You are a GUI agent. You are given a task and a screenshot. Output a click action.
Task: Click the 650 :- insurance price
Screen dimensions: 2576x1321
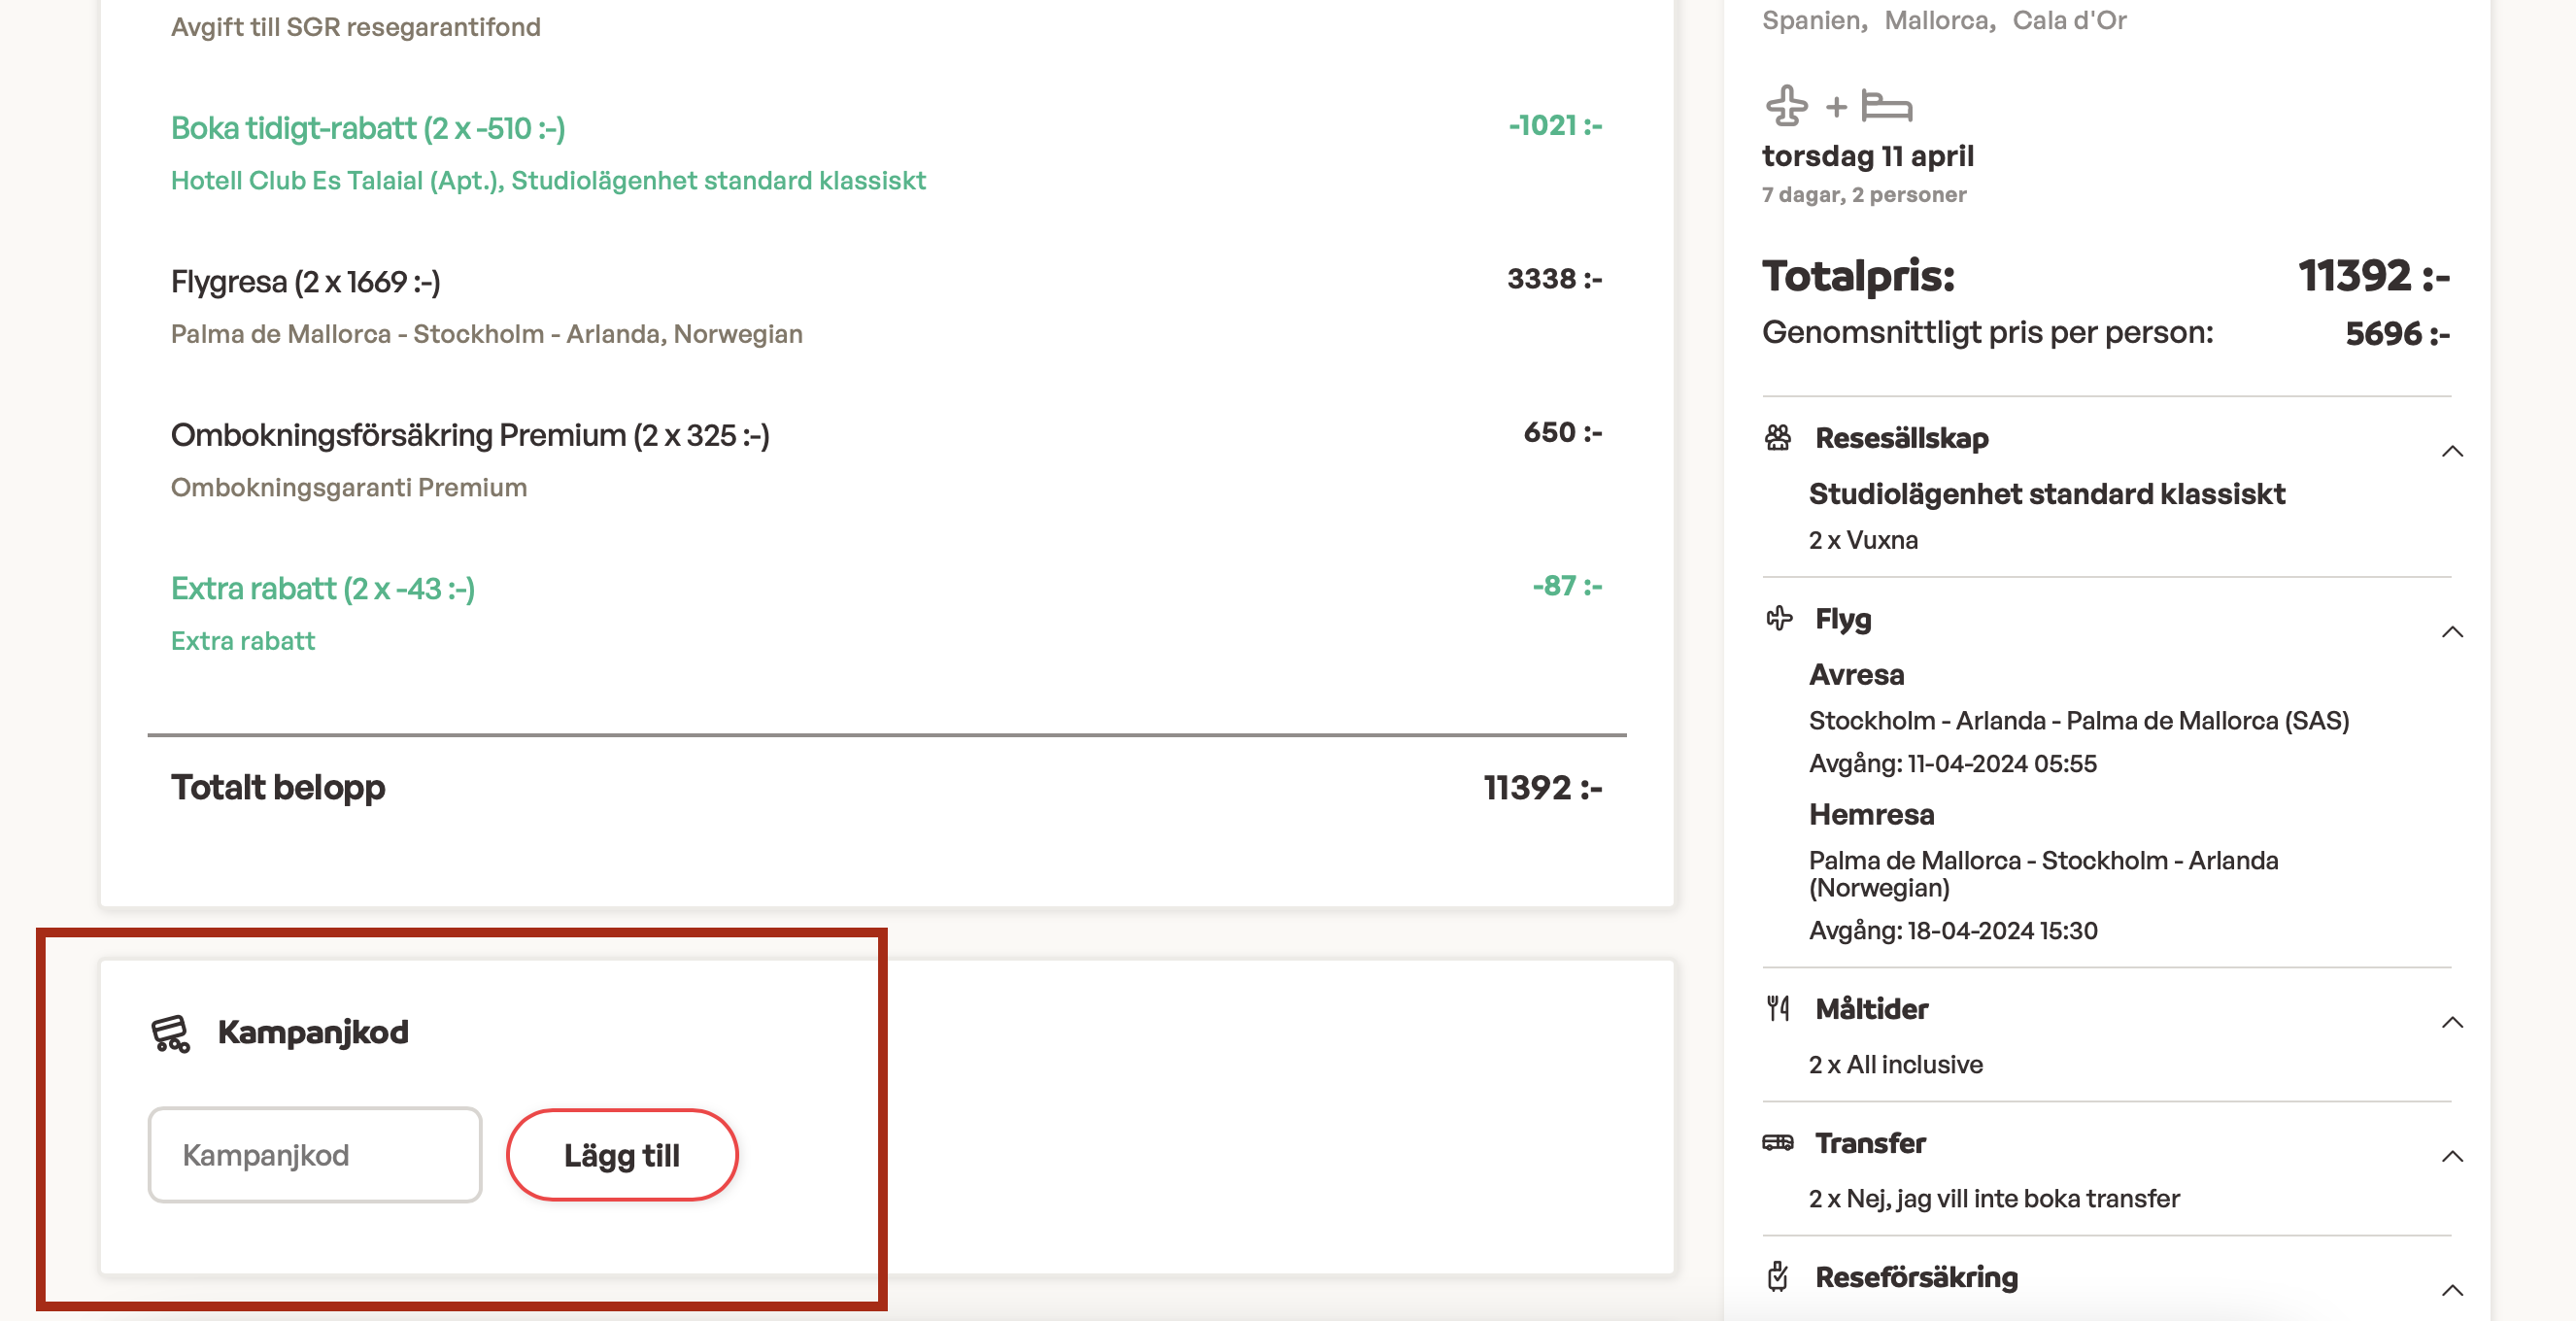(x=1562, y=433)
